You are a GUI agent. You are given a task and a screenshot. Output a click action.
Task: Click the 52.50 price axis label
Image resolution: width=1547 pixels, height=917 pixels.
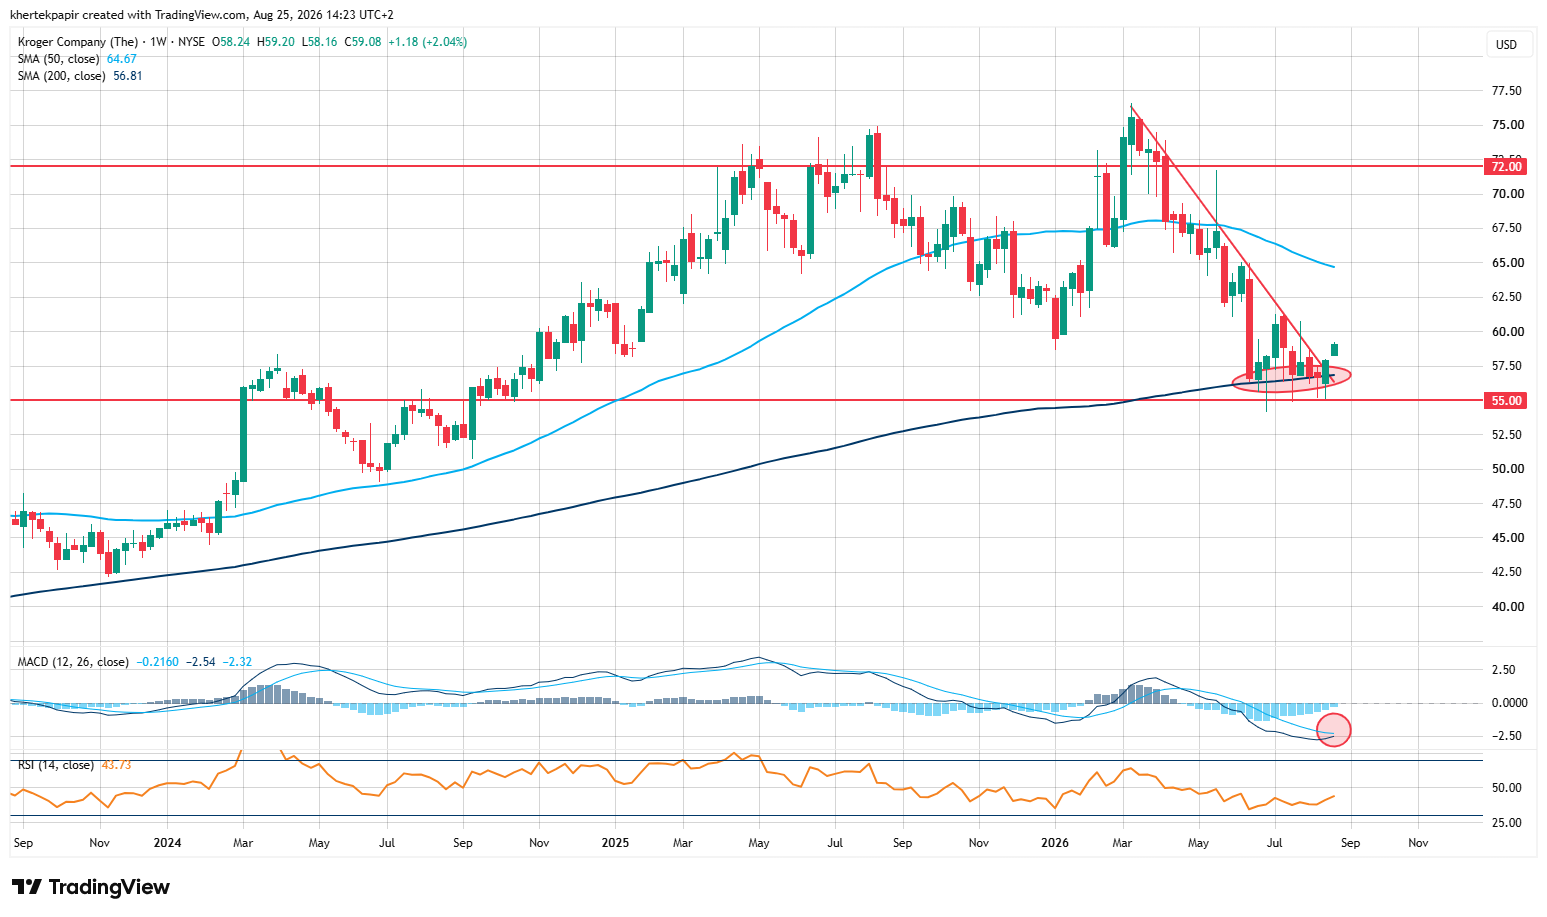(x=1506, y=435)
